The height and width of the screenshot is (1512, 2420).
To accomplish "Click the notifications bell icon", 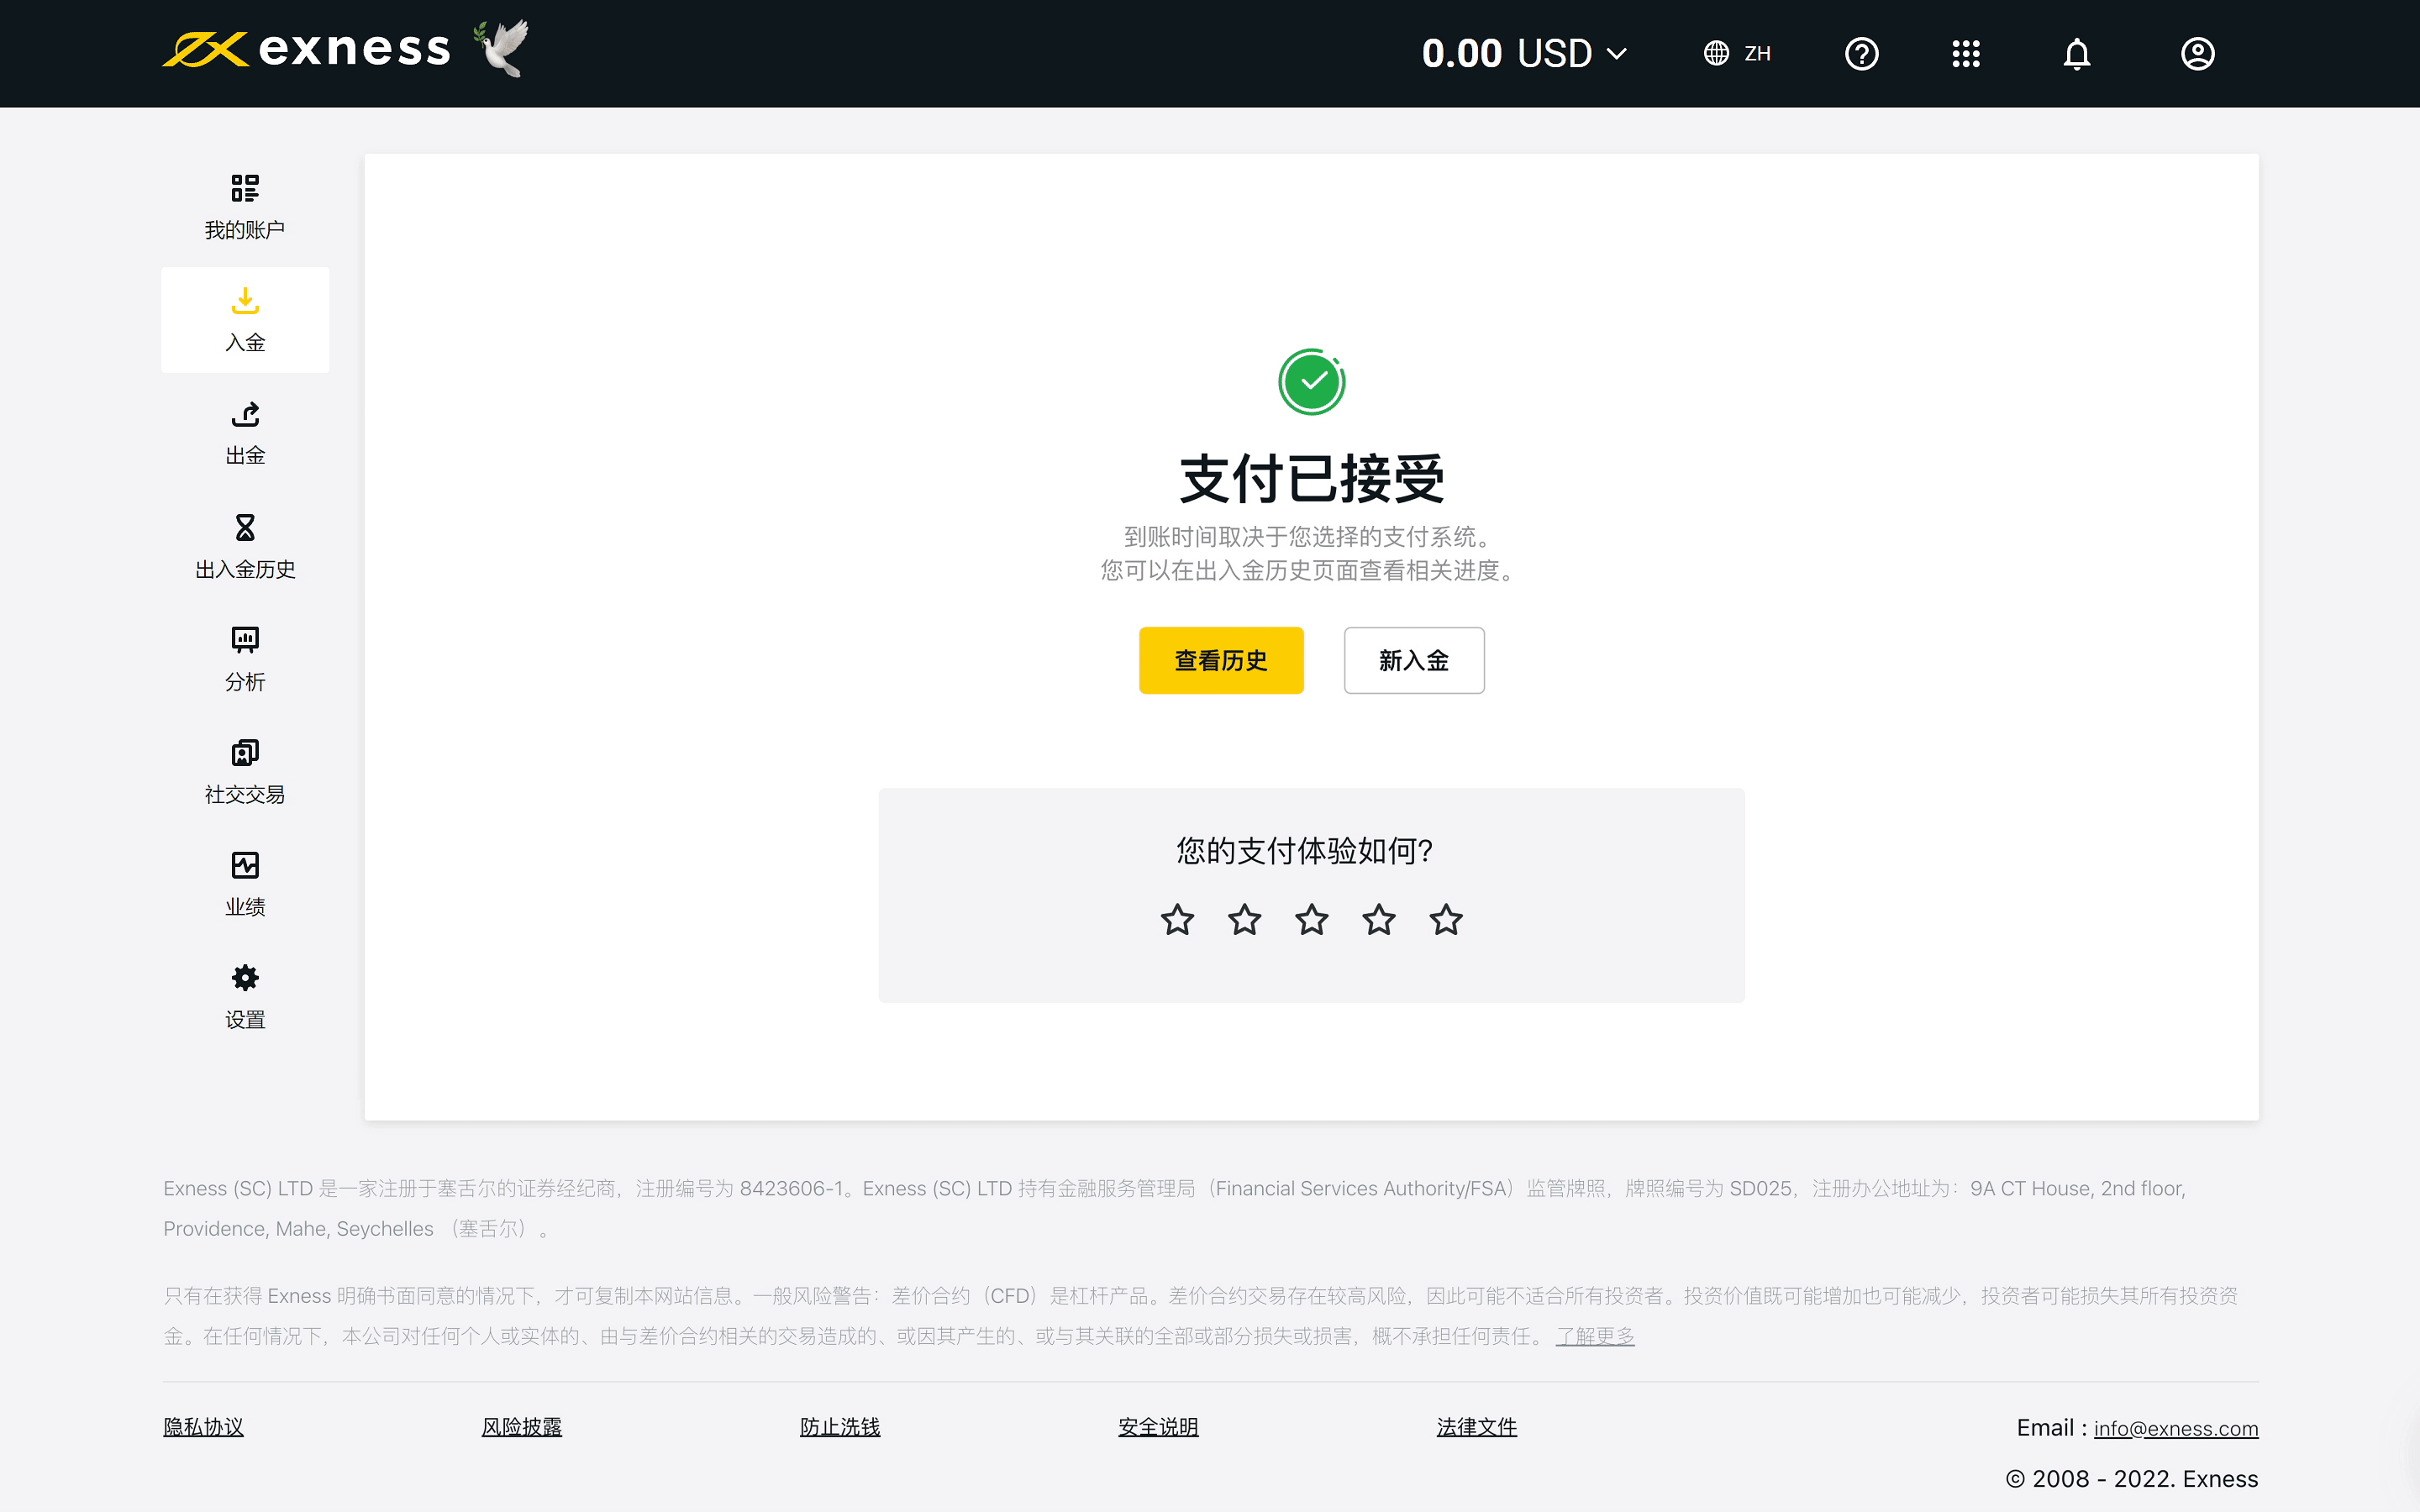I will [2076, 53].
